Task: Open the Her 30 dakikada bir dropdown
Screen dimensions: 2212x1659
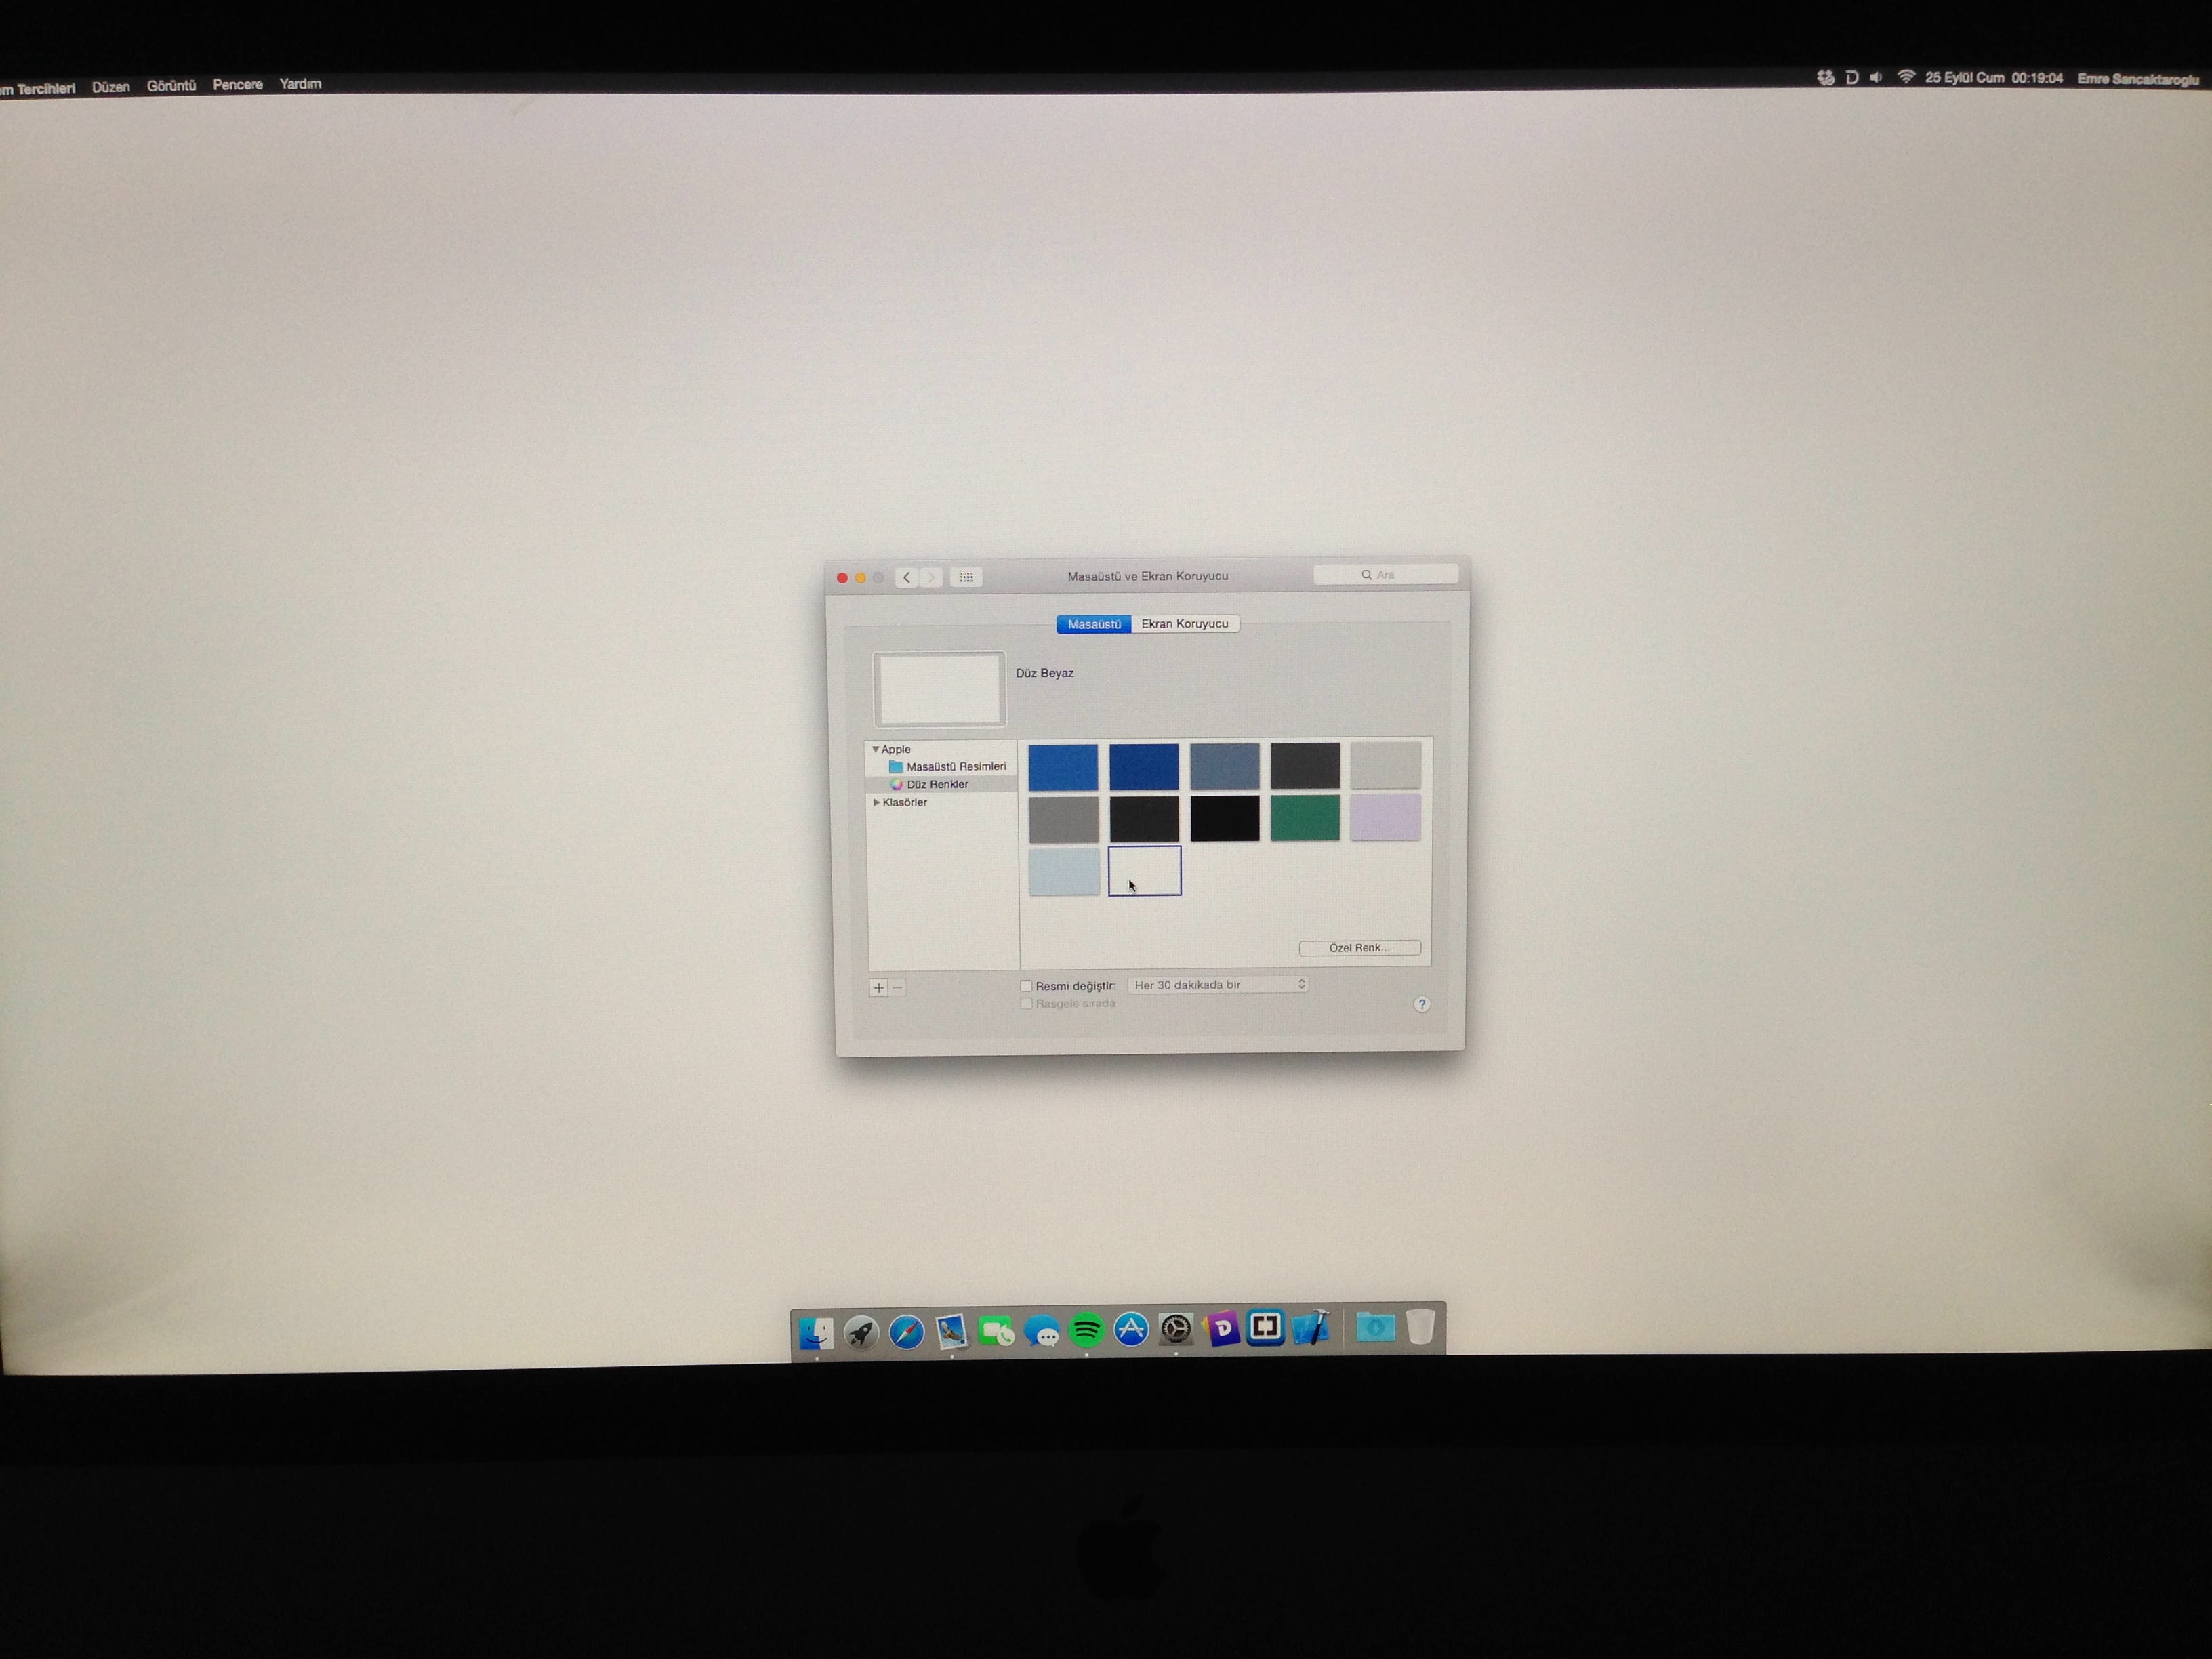Action: click(1217, 985)
